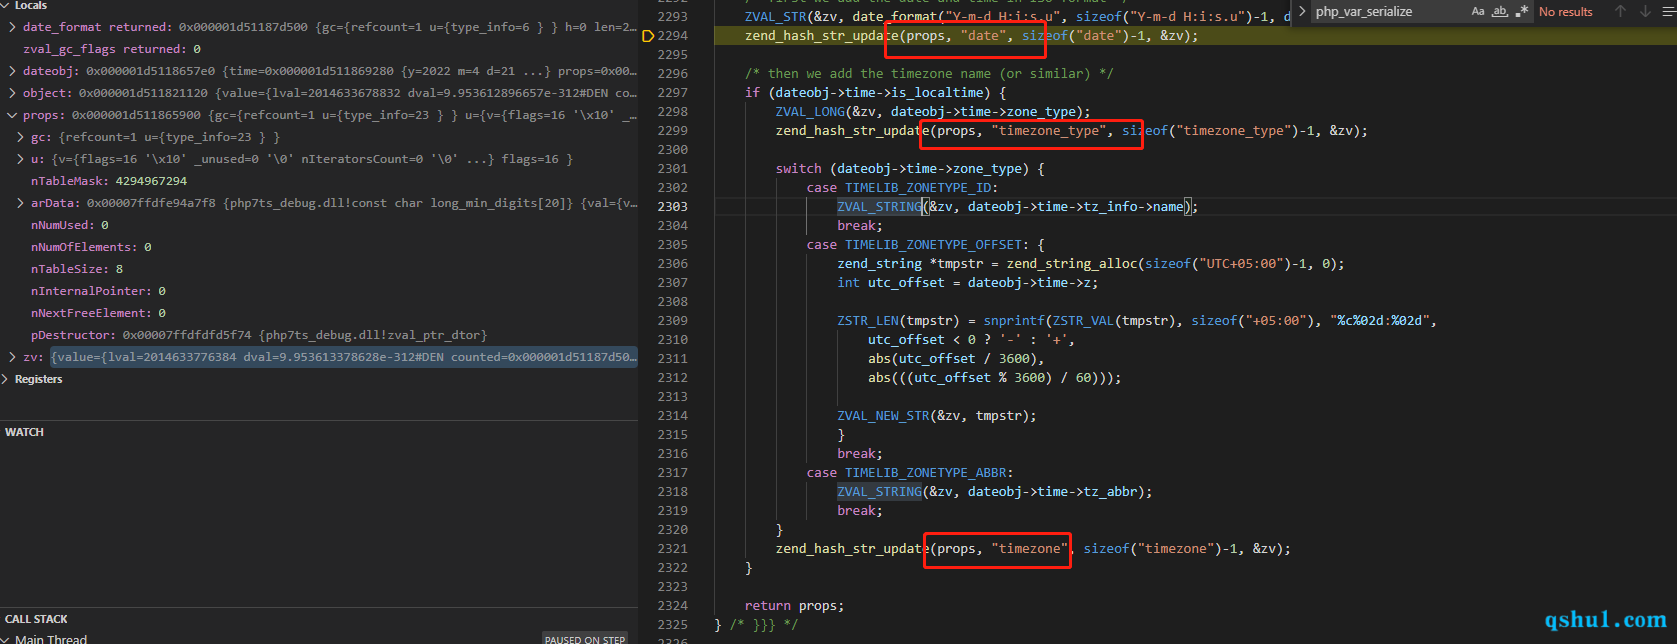Open the WATCH panel header
This screenshot has width=1677, height=644.
[x=319, y=432]
